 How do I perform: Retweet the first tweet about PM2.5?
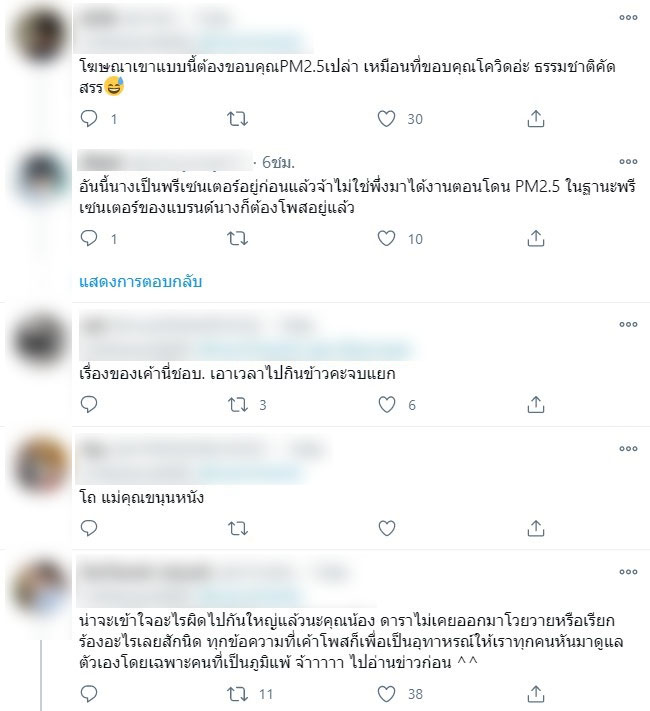click(237, 119)
